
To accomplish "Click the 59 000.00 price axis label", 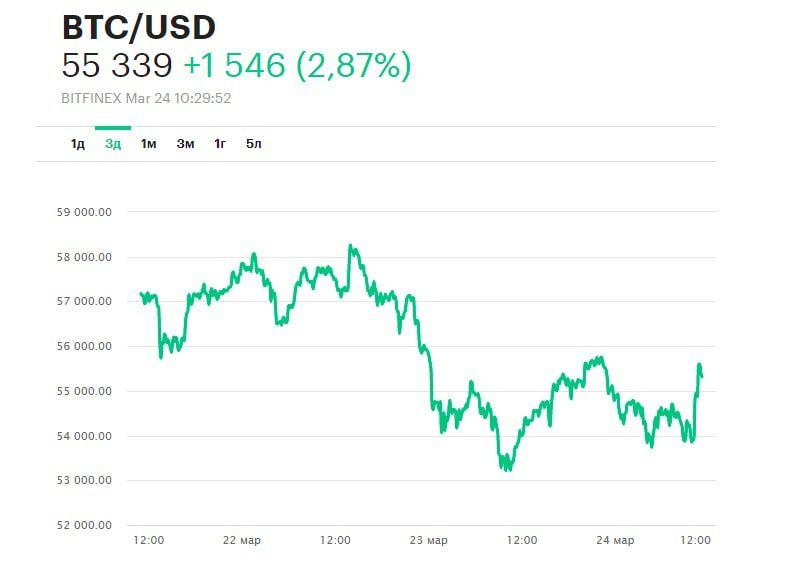I will click(x=84, y=212).
